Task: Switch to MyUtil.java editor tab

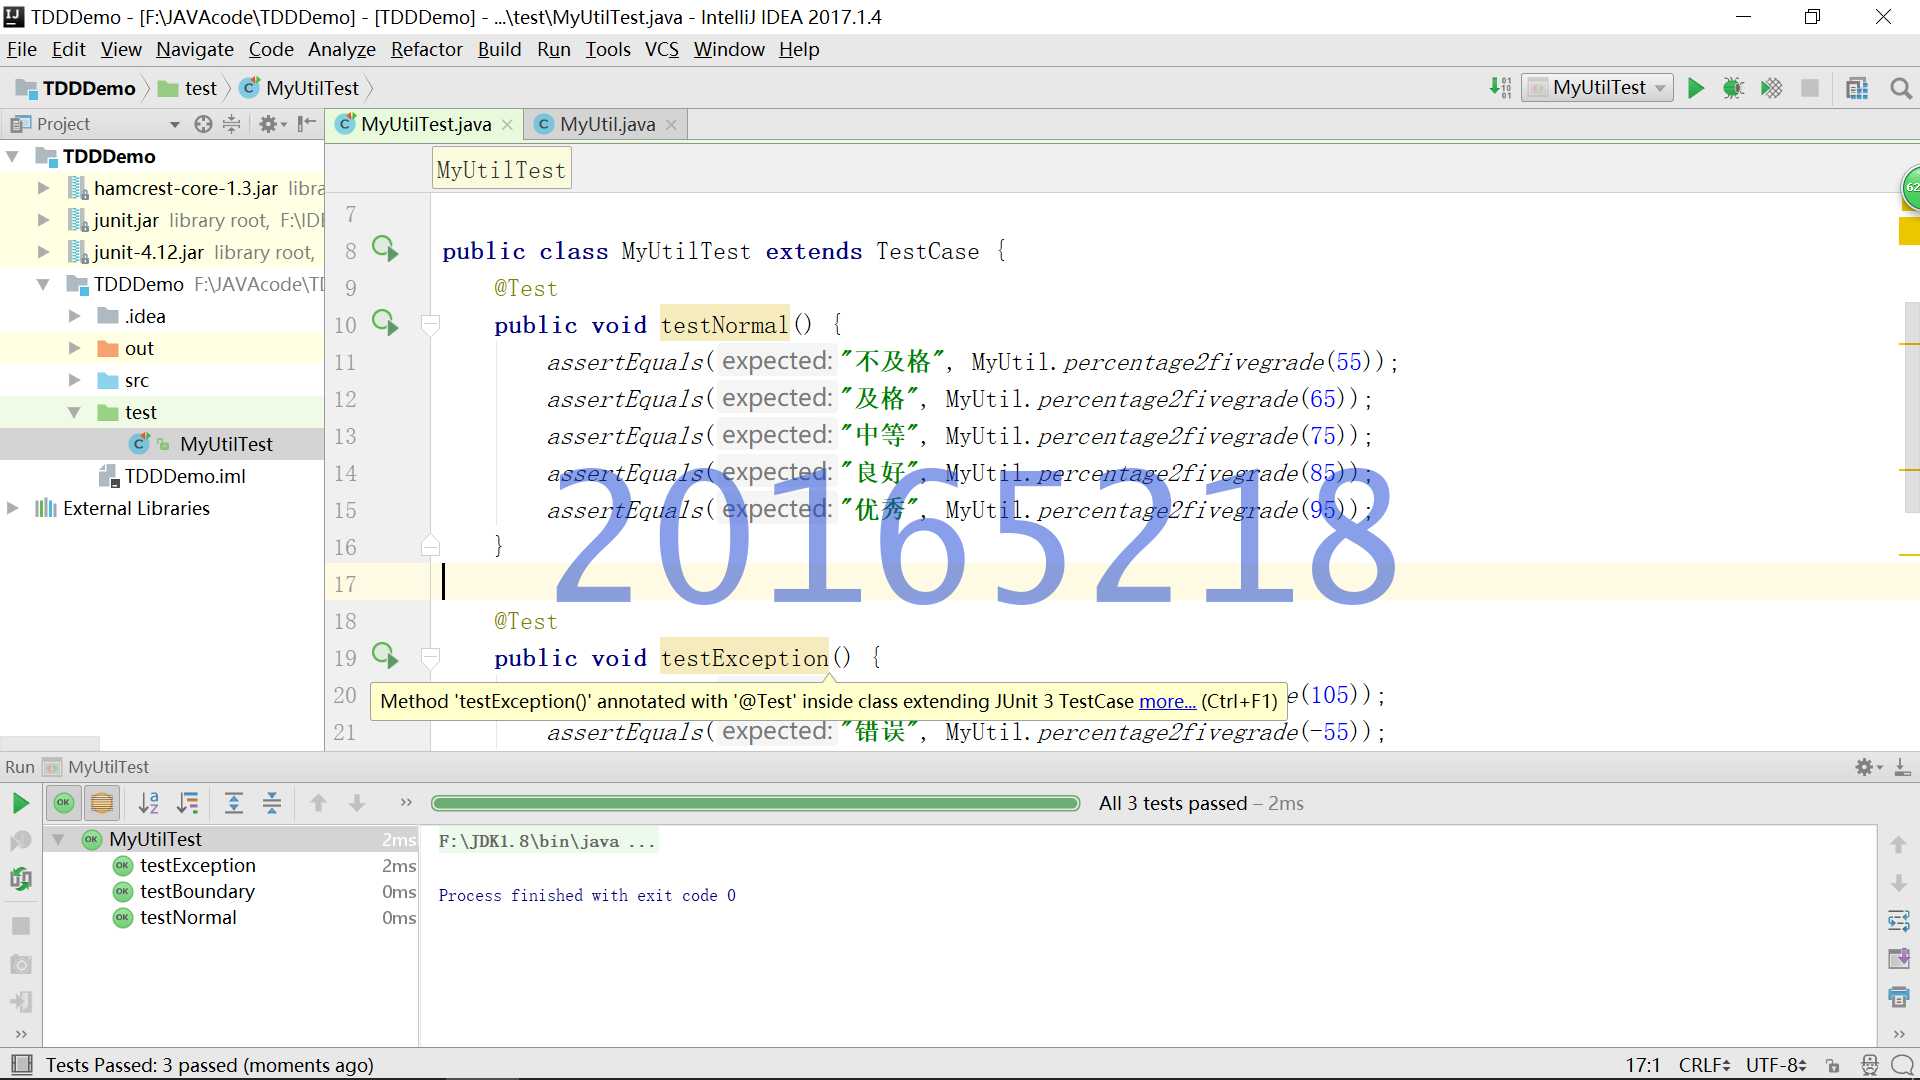Action: [606, 124]
